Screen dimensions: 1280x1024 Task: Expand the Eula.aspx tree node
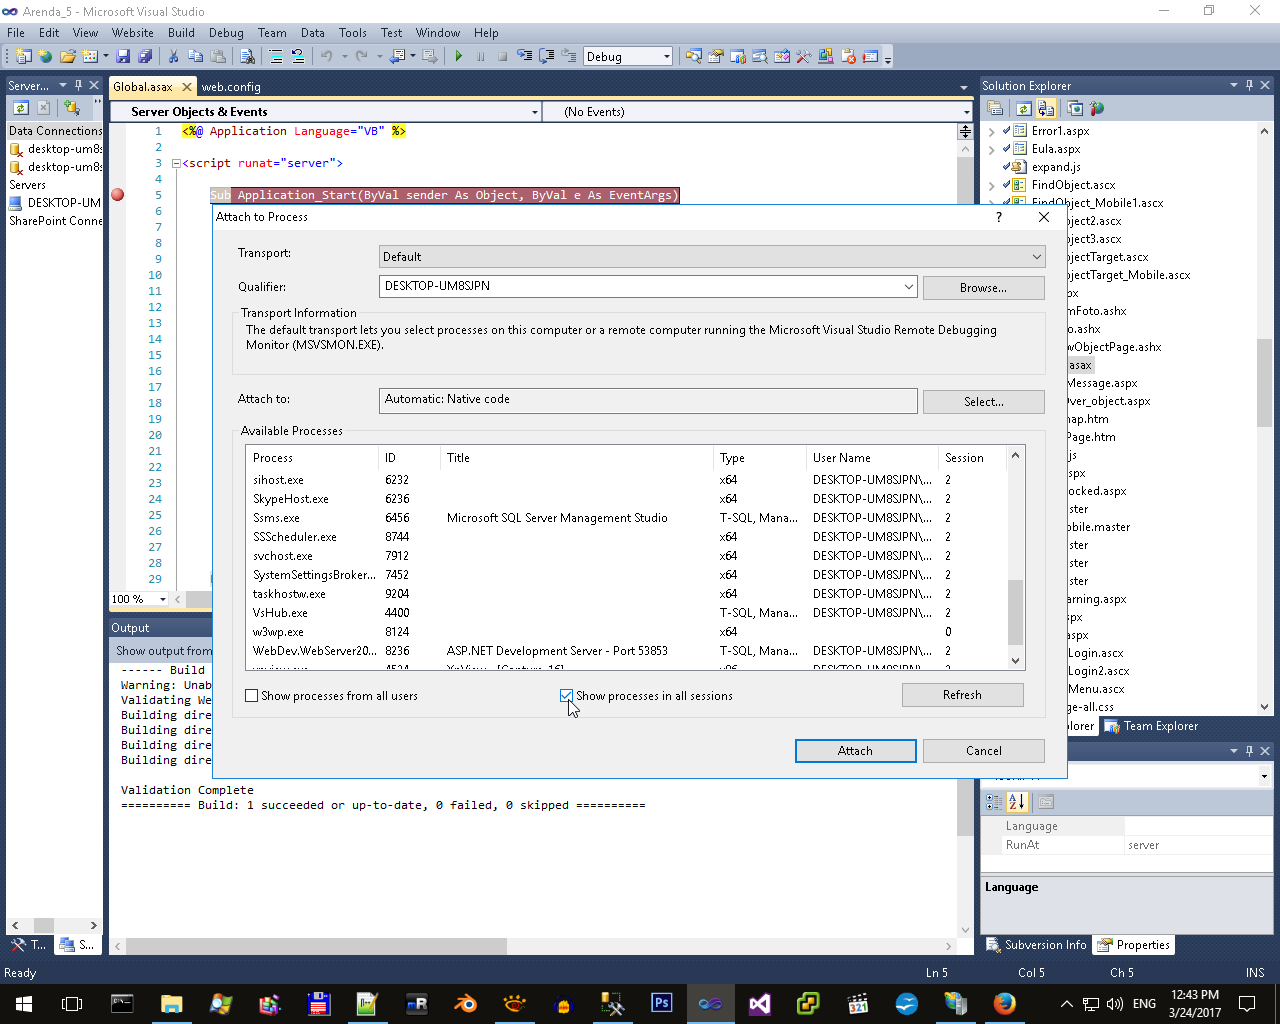992,149
